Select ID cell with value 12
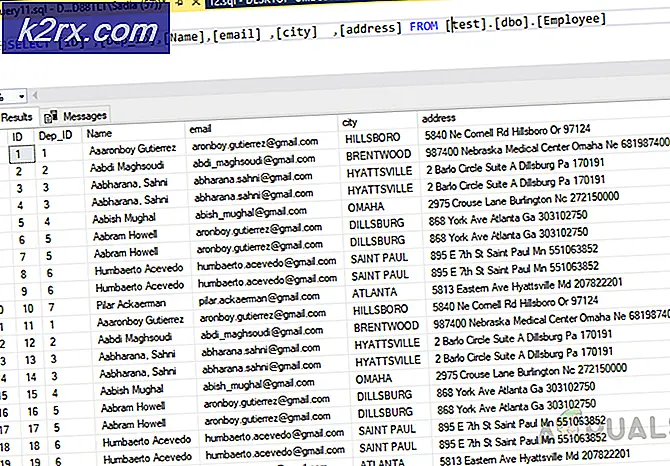The width and height of the screenshot is (670, 466). pyautogui.click(x=29, y=343)
